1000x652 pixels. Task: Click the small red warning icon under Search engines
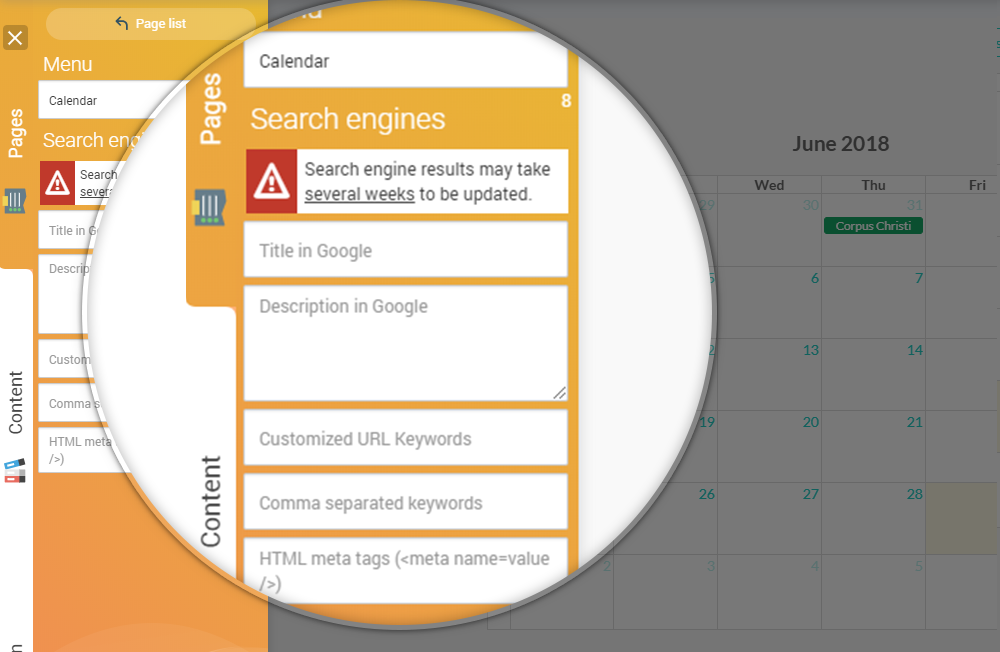point(57,183)
